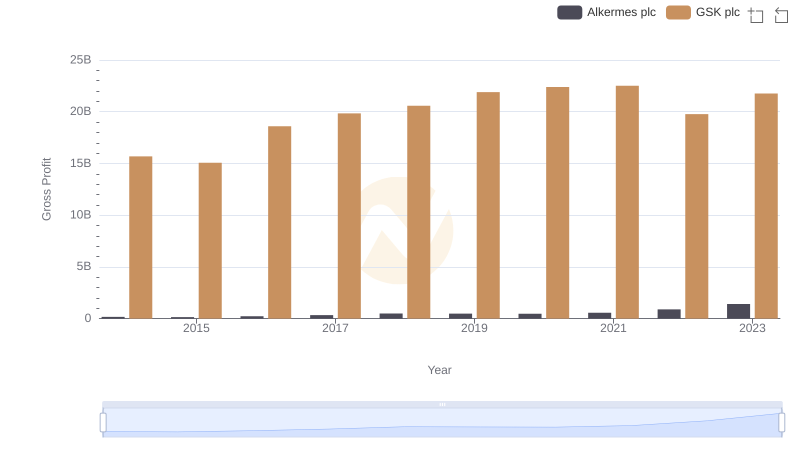800x461 pixels.
Task: Click the 25B y-axis label
Action: [81, 60]
